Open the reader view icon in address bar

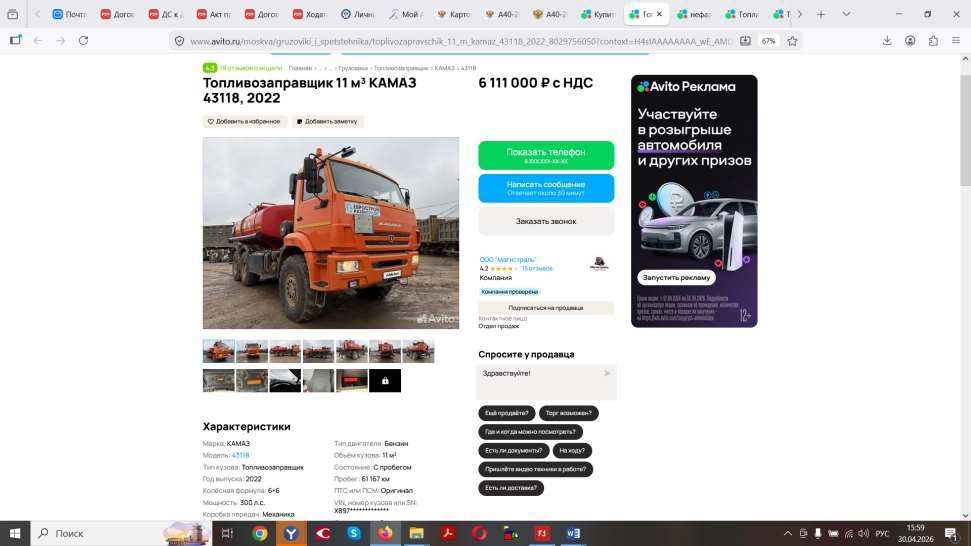pos(745,41)
